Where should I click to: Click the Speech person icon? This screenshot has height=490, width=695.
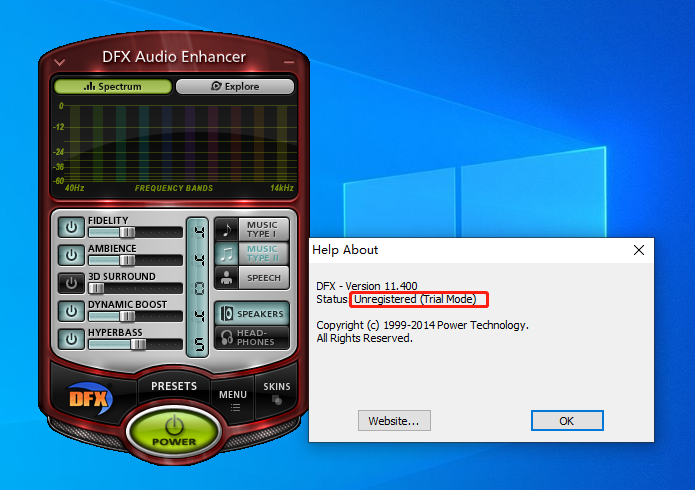(227, 278)
